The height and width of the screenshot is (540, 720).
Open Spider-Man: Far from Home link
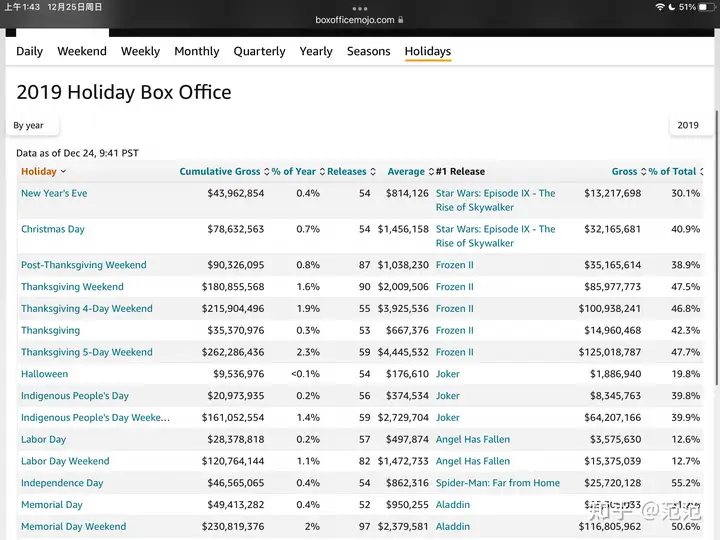tap(498, 483)
